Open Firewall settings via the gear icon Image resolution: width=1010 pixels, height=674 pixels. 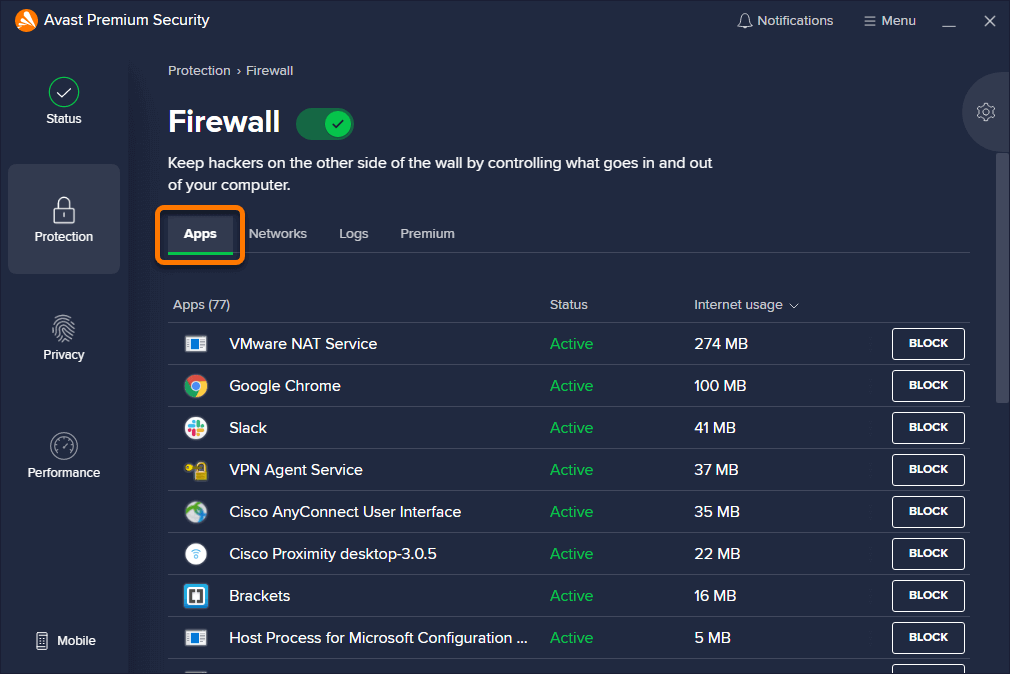tap(986, 112)
